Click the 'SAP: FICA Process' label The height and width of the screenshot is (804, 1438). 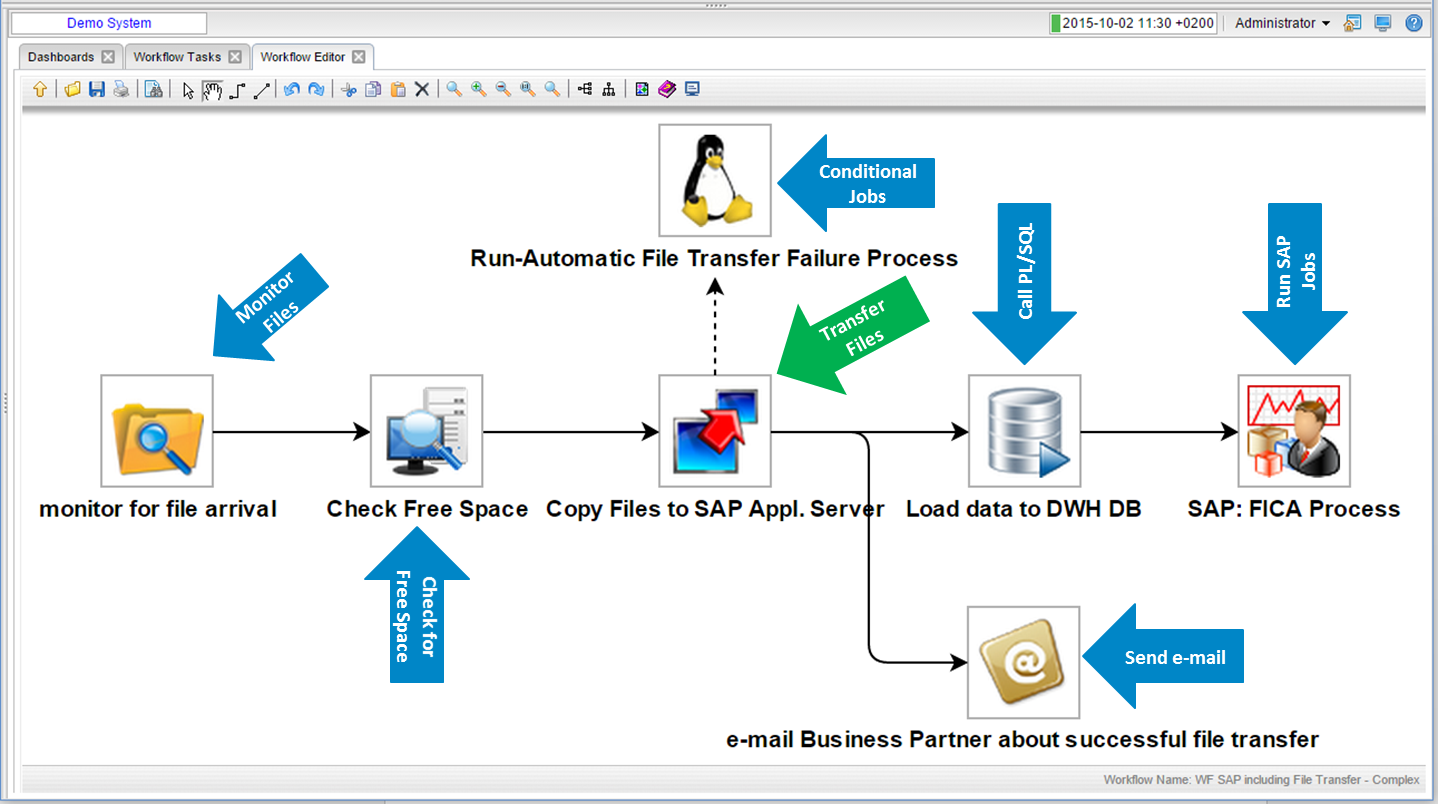[x=1294, y=509]
